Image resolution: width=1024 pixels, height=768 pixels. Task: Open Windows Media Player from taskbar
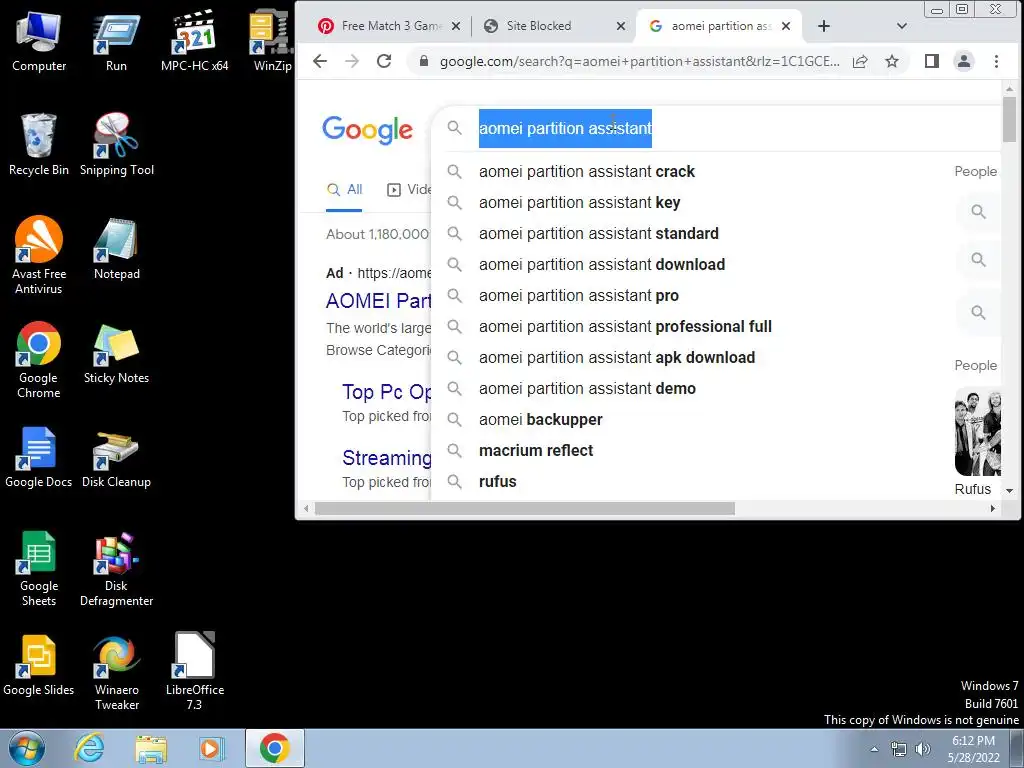click(212, 748)
